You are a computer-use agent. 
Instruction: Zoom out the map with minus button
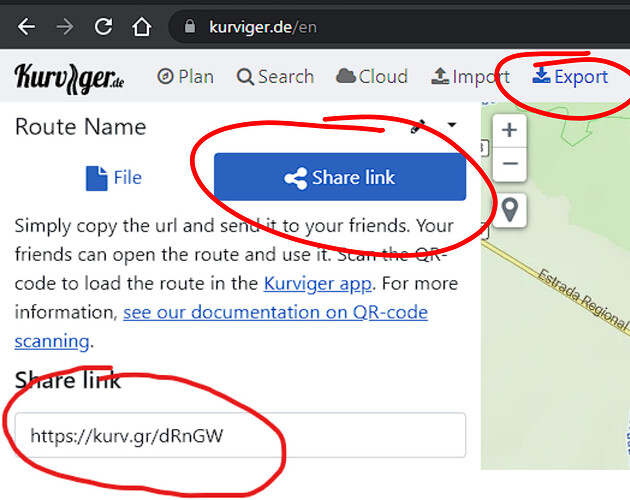(x=509, y=164)
